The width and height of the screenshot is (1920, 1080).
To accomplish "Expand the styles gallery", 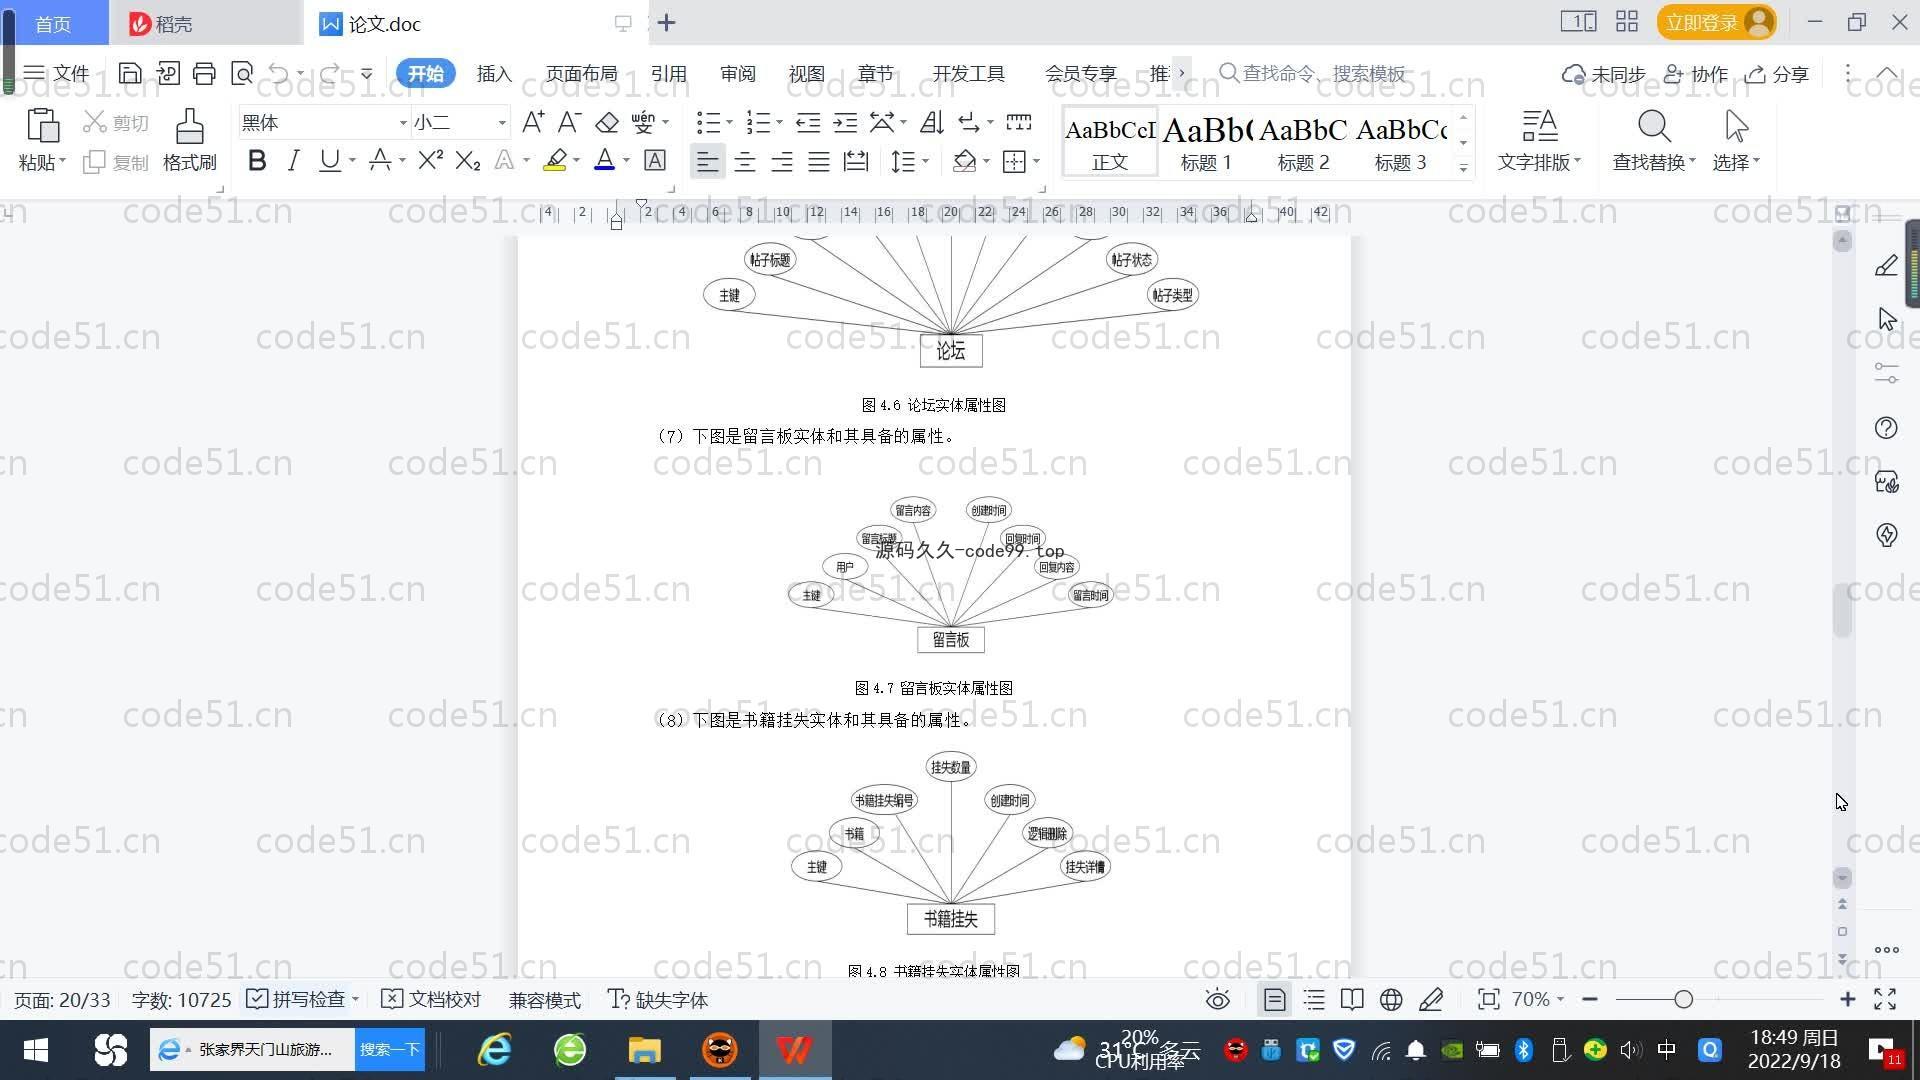I will point(1463,167).
